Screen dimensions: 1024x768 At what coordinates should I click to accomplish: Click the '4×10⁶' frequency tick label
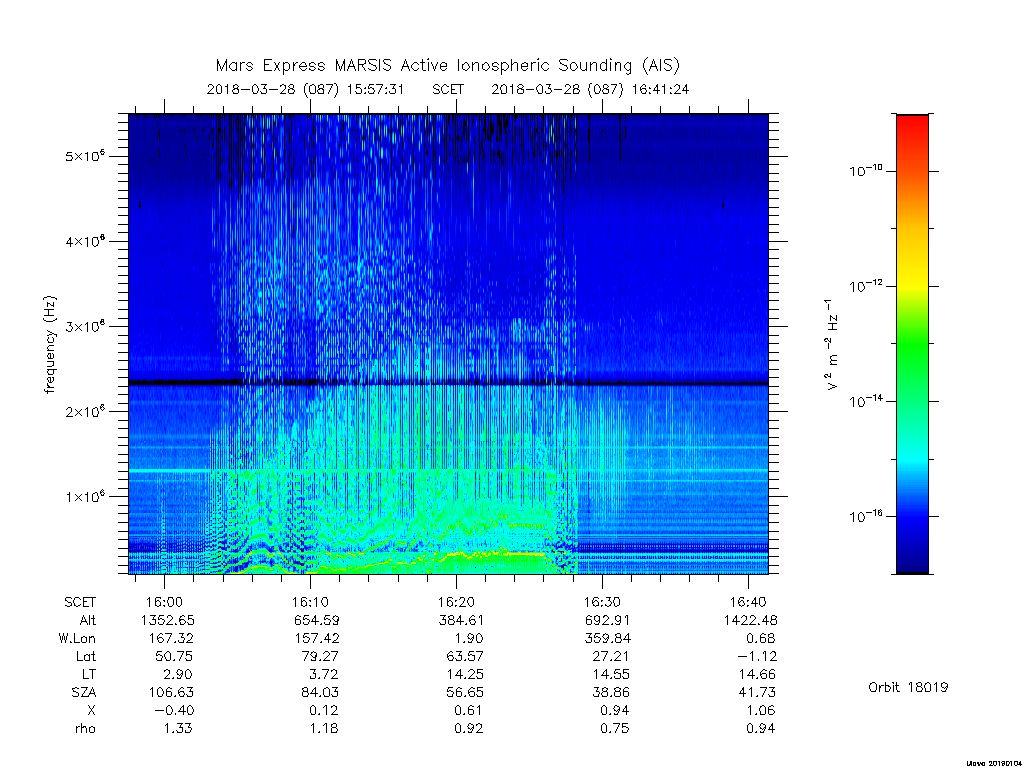(85, 241)
